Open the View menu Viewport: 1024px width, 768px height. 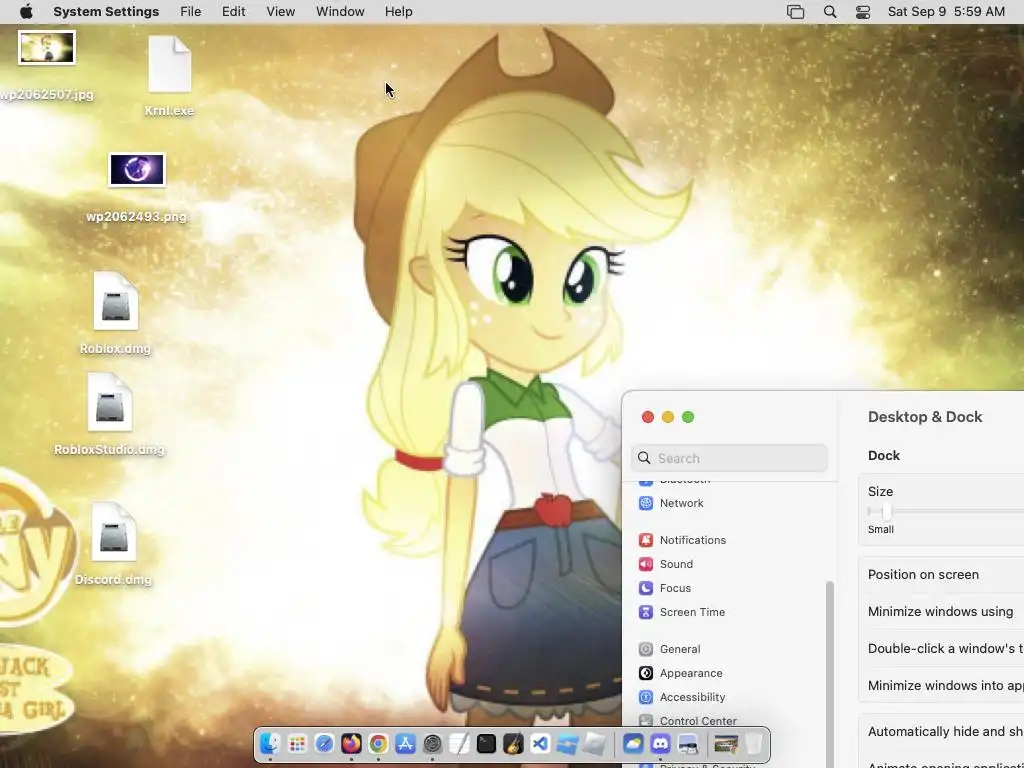[280, 12]
